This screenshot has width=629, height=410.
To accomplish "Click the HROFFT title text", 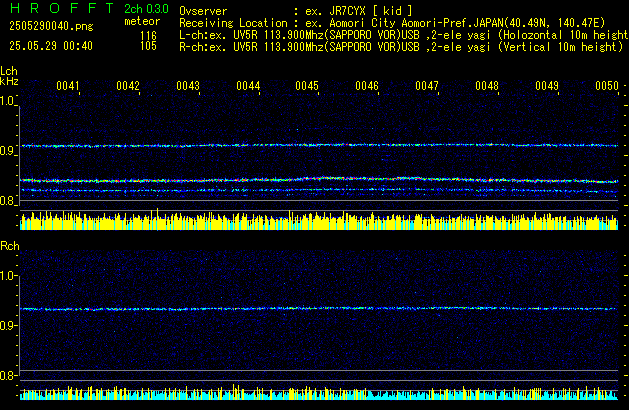I will coord(62,8).
